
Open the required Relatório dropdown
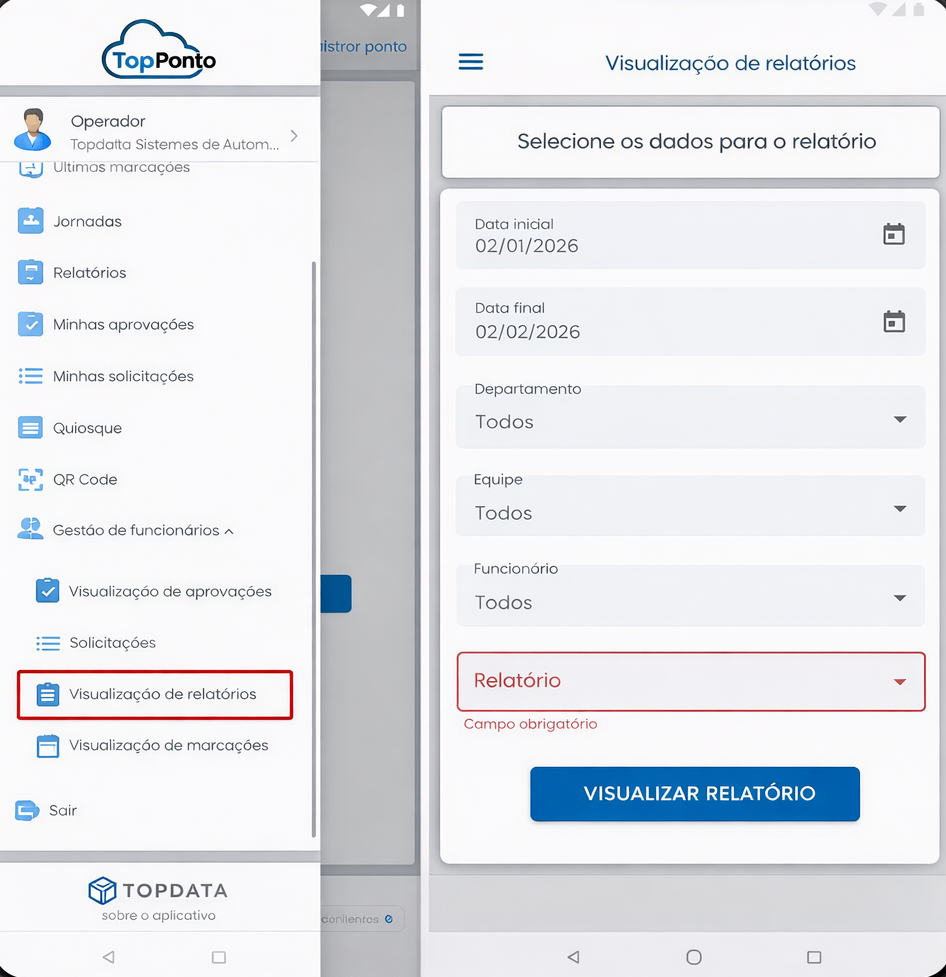point(690,681)
